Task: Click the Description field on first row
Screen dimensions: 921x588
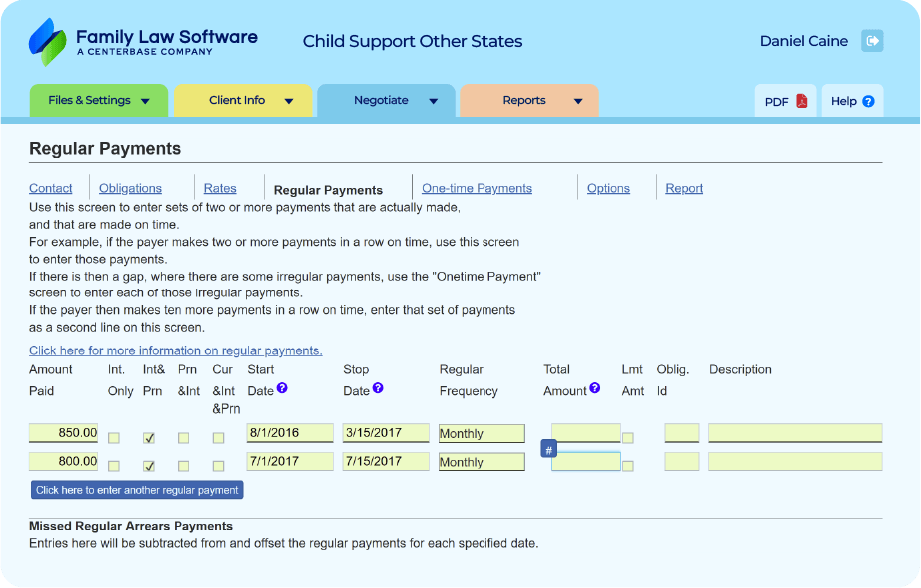Action: (x=795, y=433)
